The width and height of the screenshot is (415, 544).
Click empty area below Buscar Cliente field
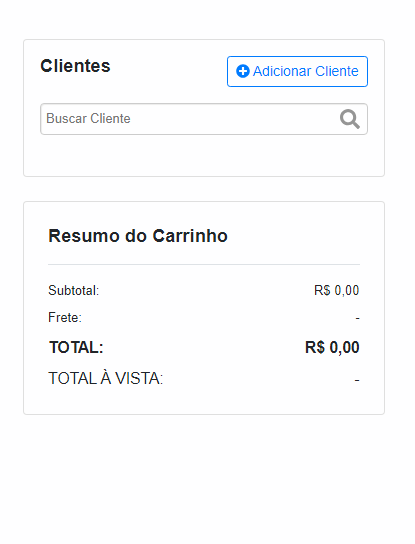204,155
